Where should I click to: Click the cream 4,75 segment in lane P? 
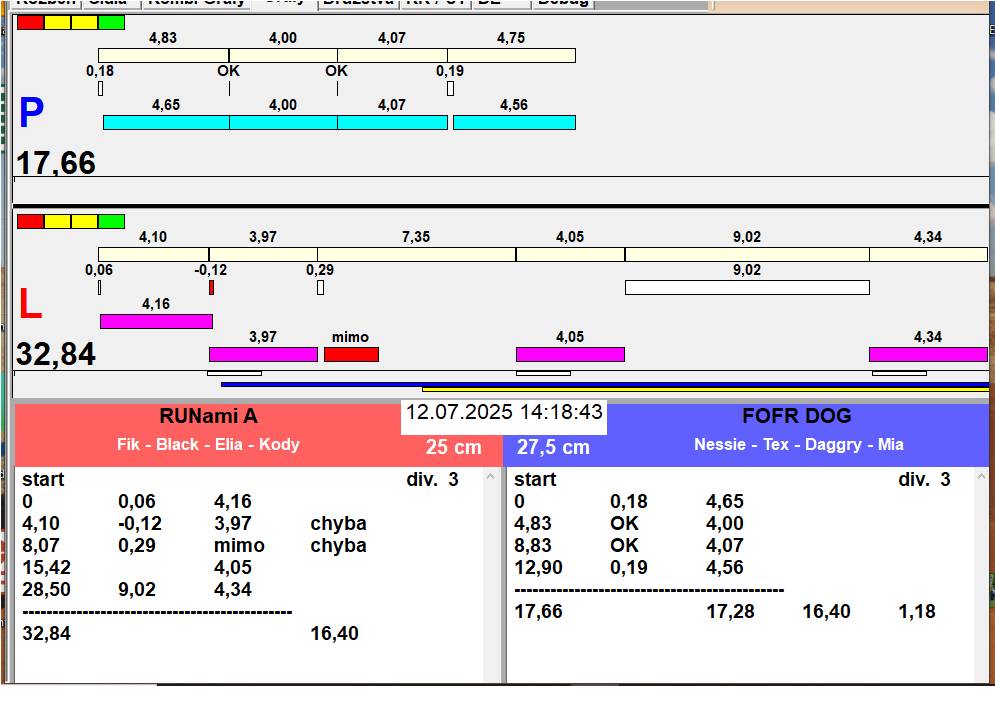[511, 55]
